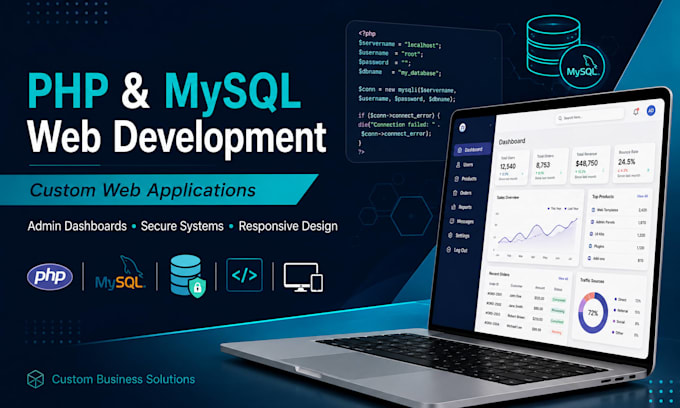Click the 12,540 total users card
The height and width of the screenshot is (408, 680).
[x=512, y=167]
